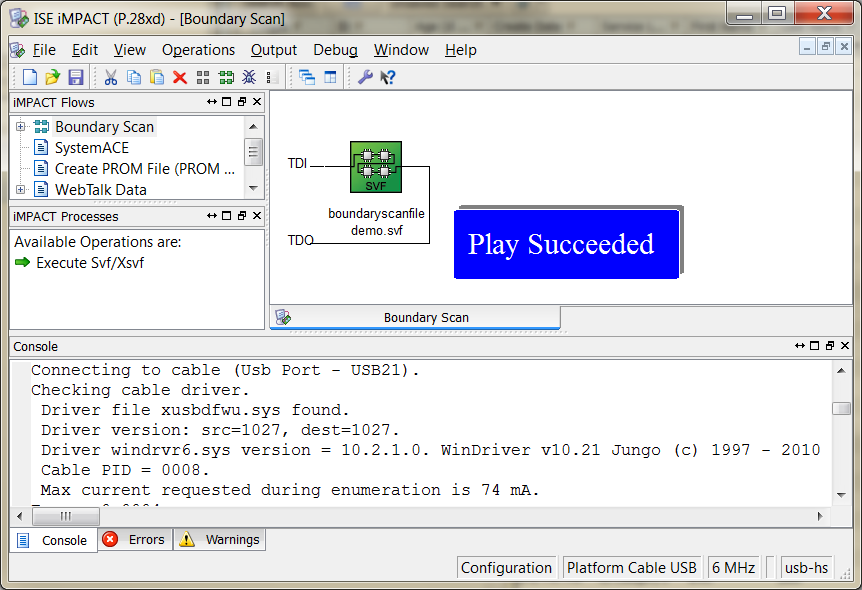Open the Operations menu
Viewport: 862px width, 590px height.
(x=198, y=50)
